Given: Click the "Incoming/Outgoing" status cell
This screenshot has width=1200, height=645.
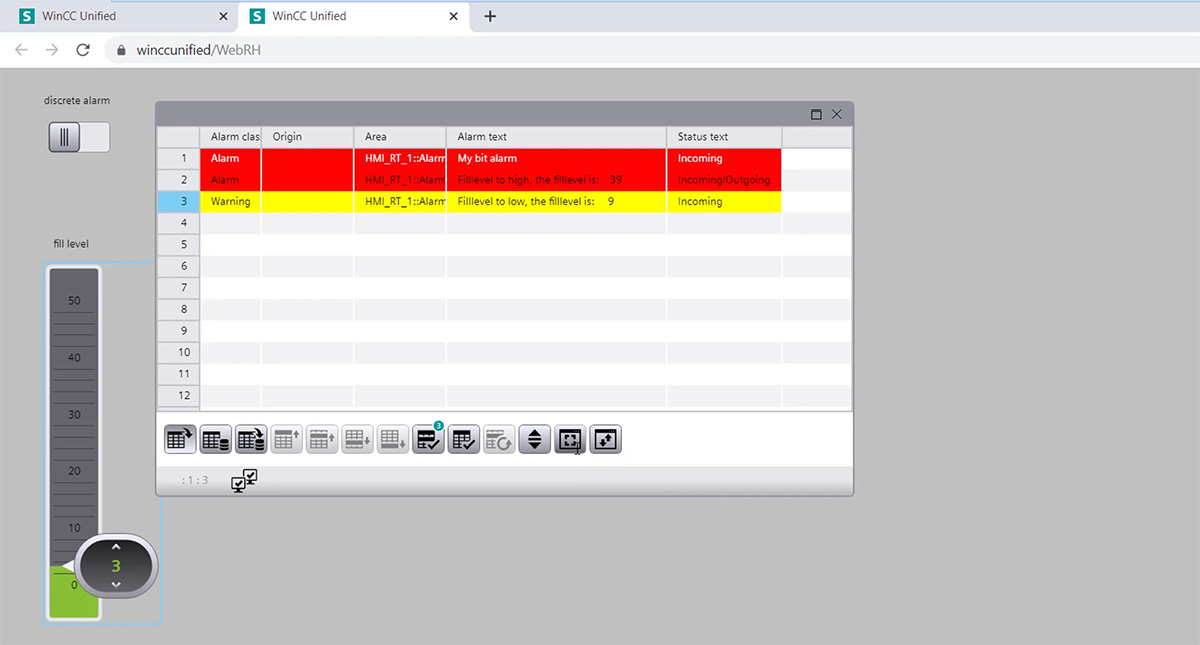Looking at the screenshot, I should click(x=724, y=180).
